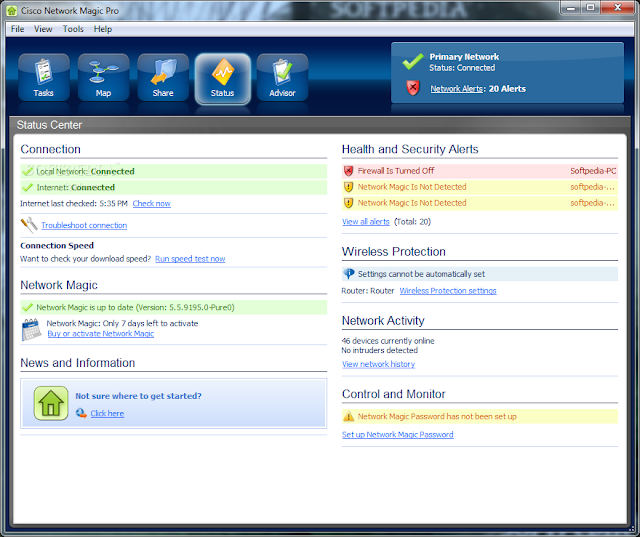Click Set up Network Magic Password link
This screenshot has height=537, width=640.
[398, 435]
